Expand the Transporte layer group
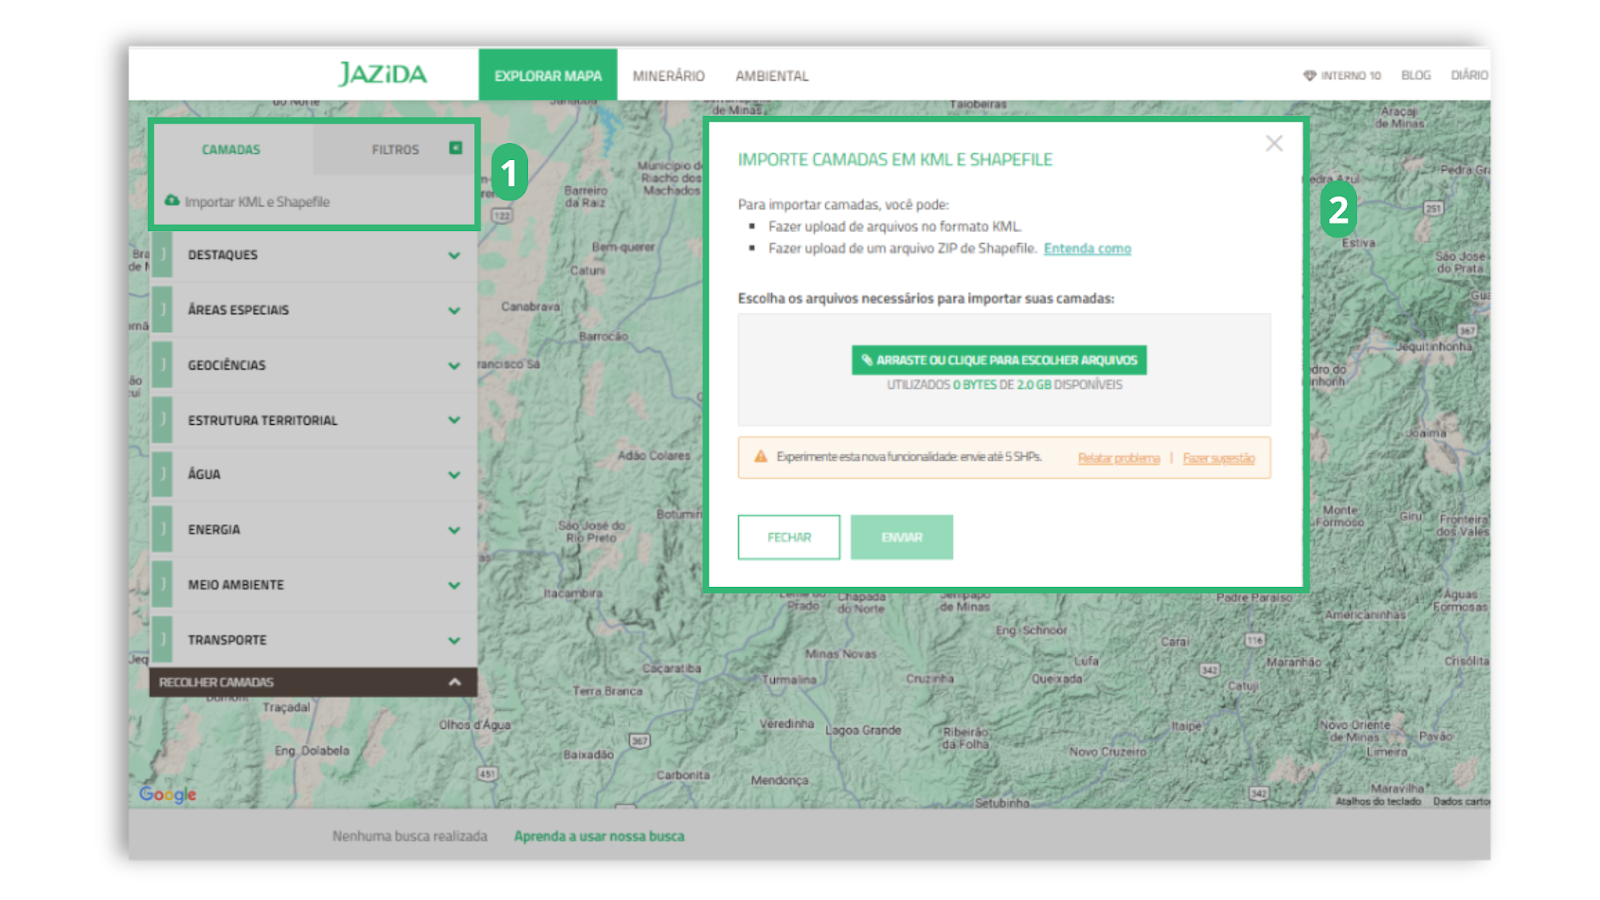 point(314,639)
